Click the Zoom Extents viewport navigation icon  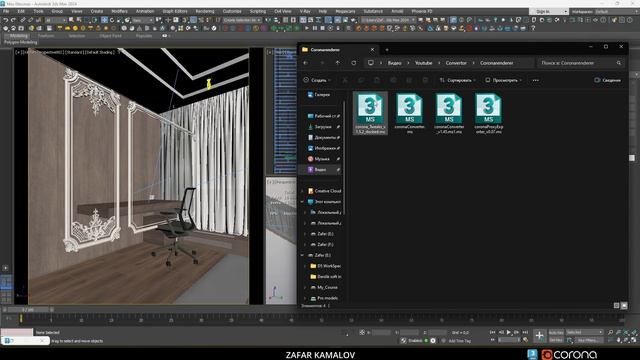point(626,333)
